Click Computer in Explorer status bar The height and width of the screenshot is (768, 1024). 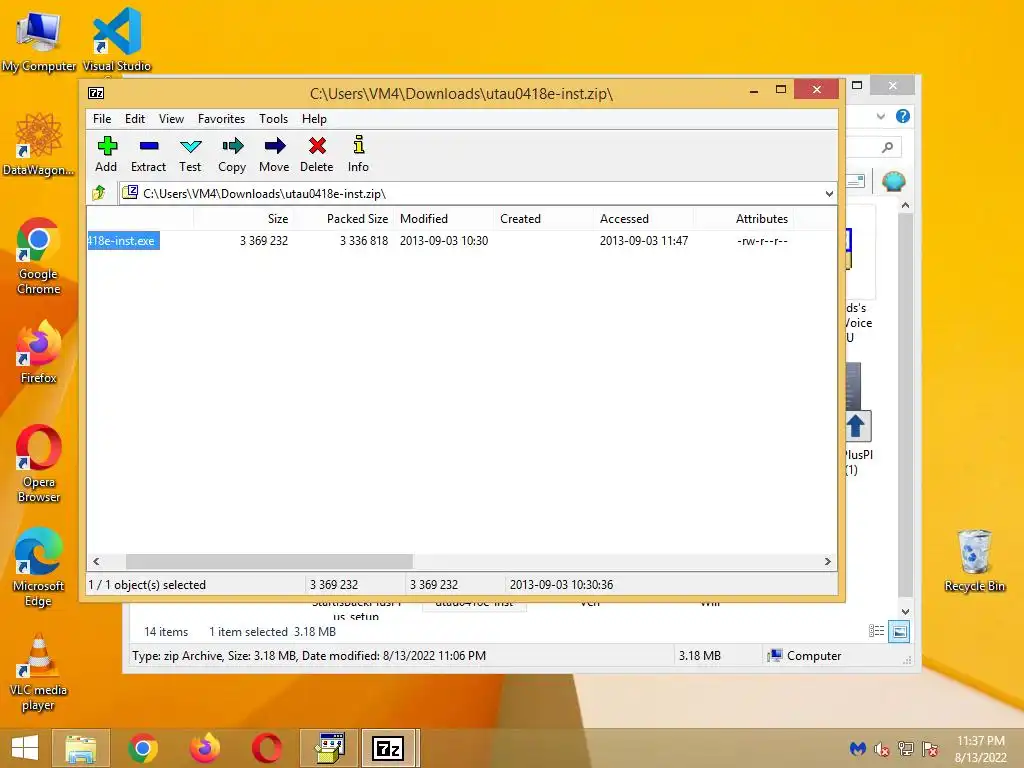[x=805, y=656]
